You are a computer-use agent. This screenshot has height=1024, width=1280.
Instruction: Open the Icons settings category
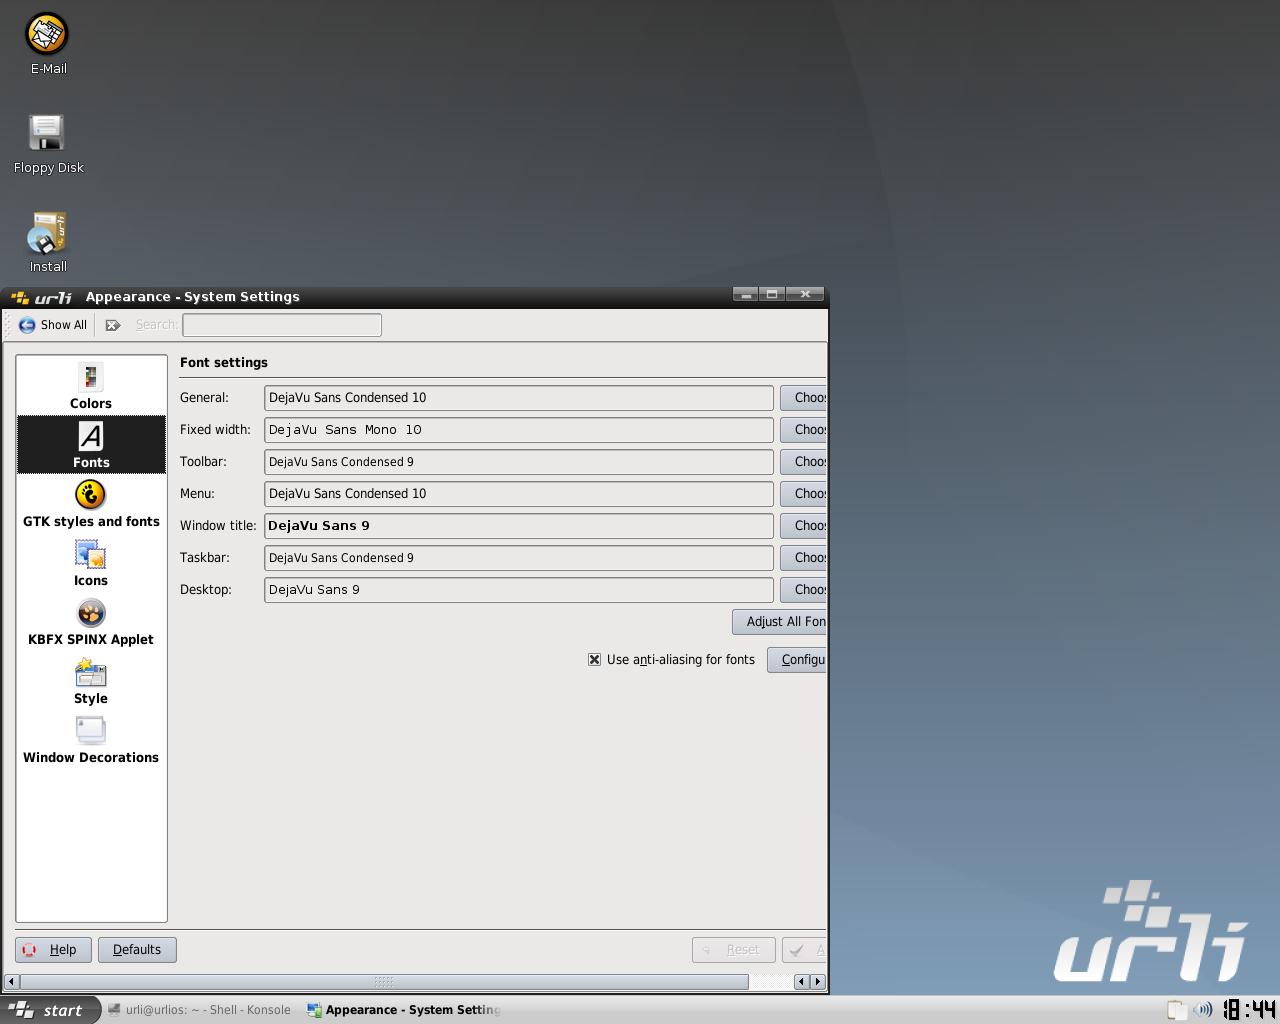[91, 563]
